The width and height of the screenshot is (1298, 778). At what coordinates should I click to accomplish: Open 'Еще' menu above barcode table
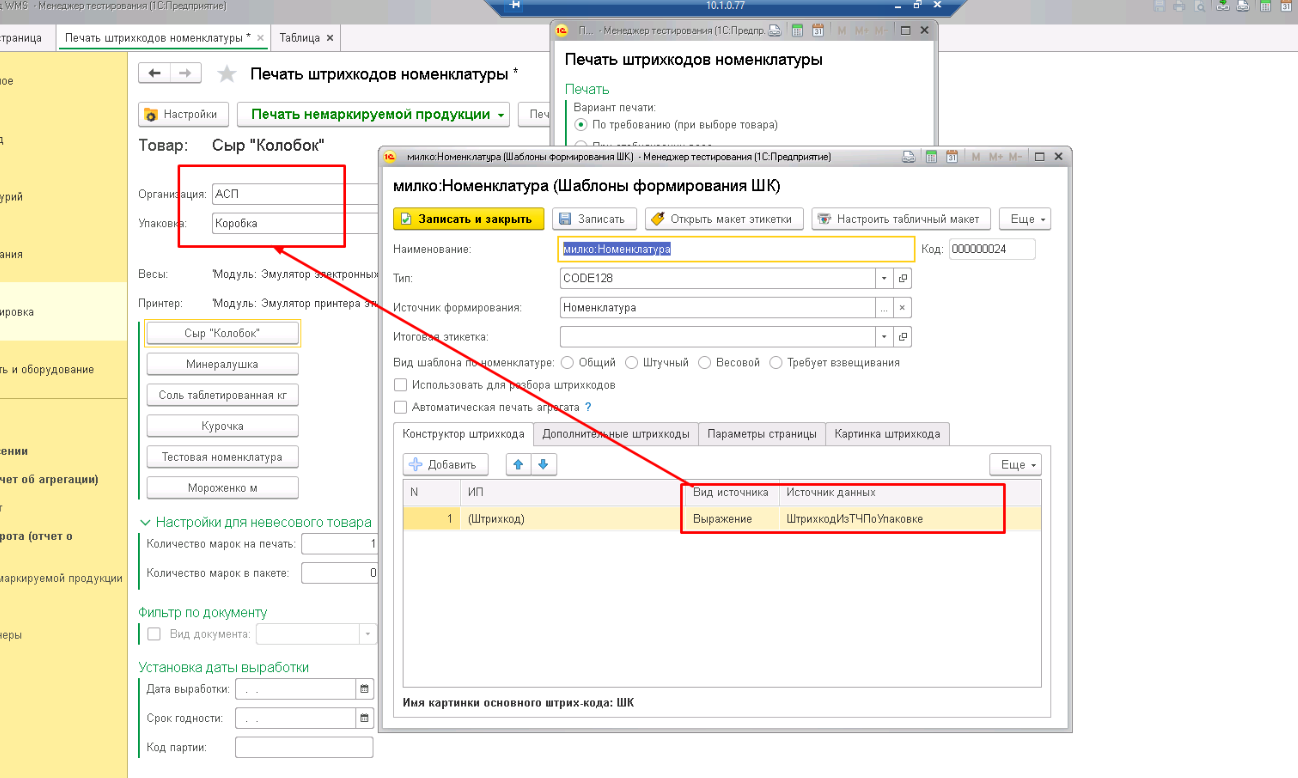(1015, 464)
